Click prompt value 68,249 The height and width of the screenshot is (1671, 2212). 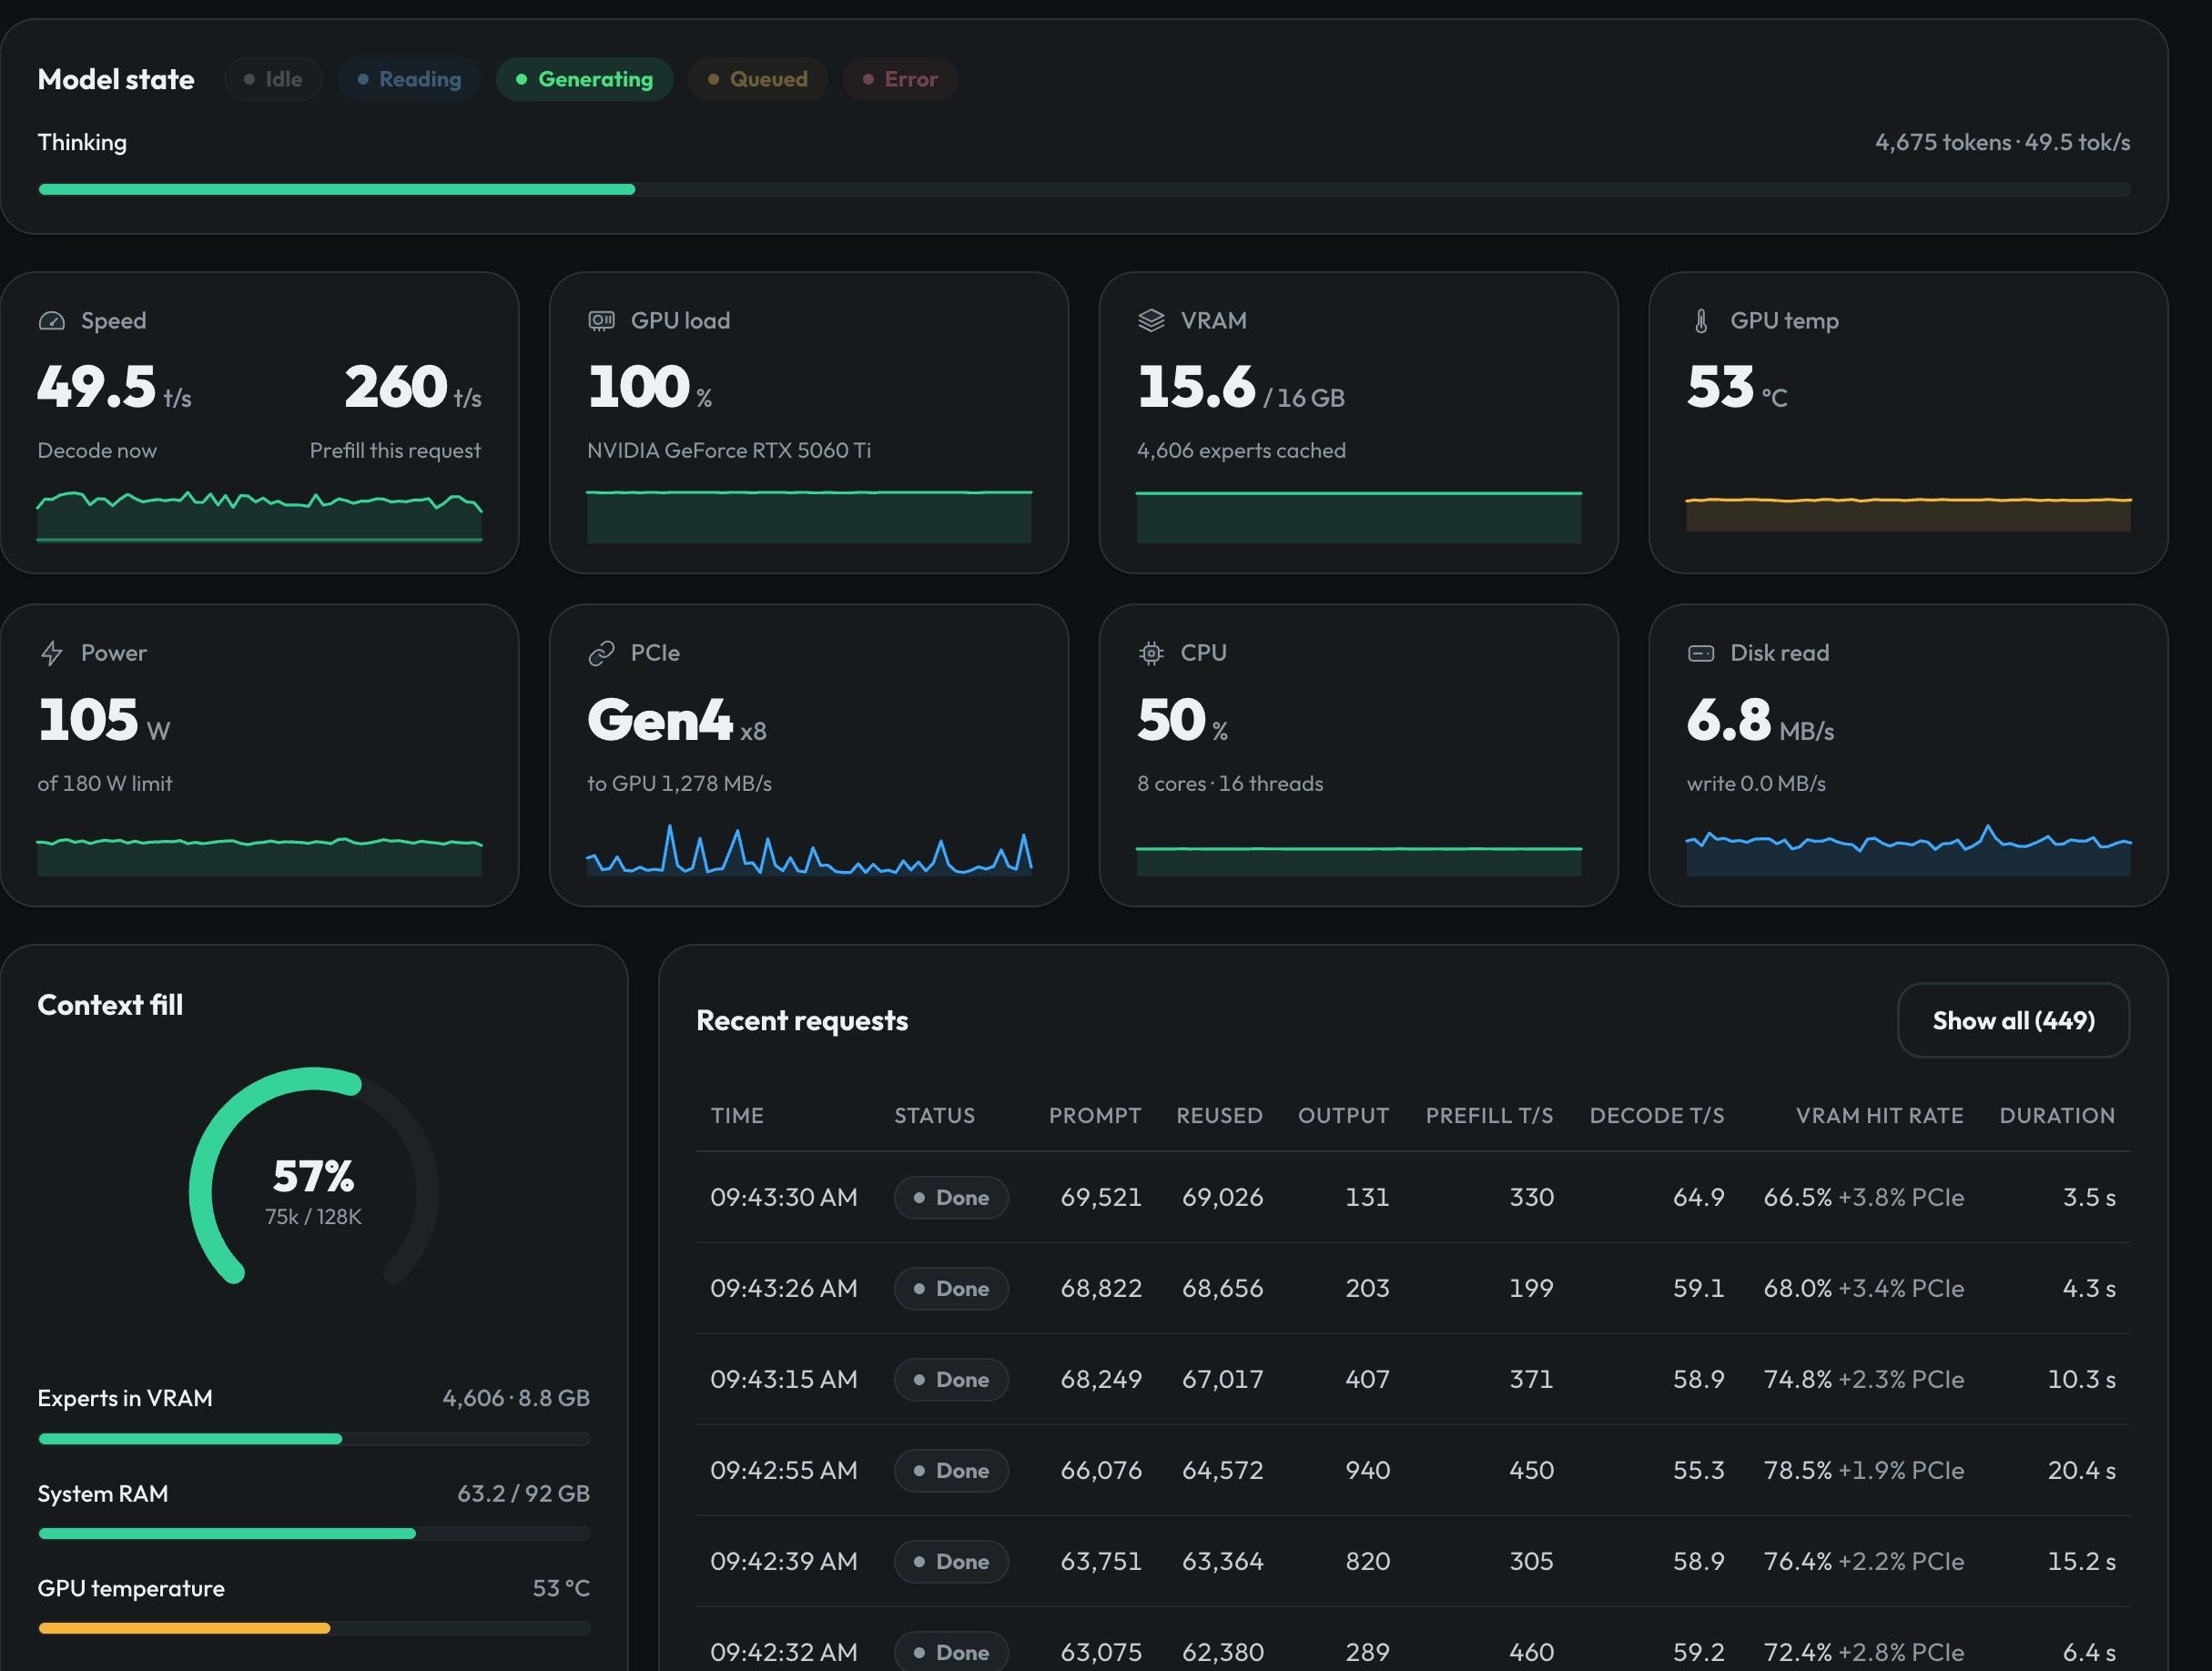(x=1101, y=1379)
